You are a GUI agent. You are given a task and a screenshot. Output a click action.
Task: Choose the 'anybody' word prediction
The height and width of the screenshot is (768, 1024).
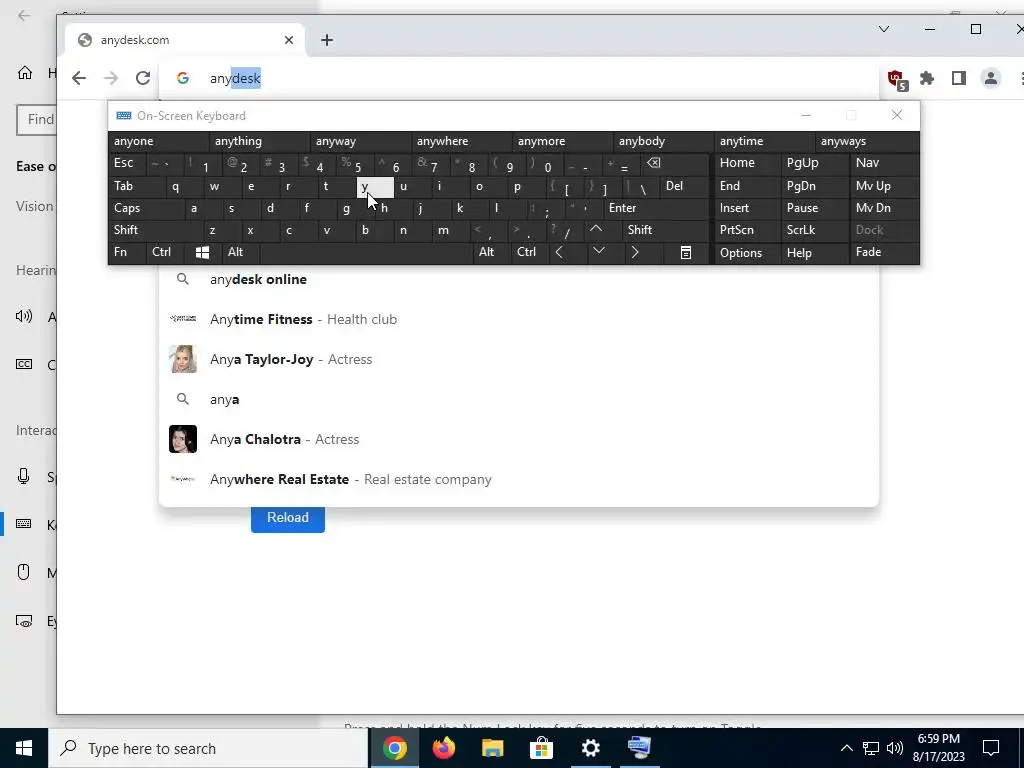(x=664, y=141)
